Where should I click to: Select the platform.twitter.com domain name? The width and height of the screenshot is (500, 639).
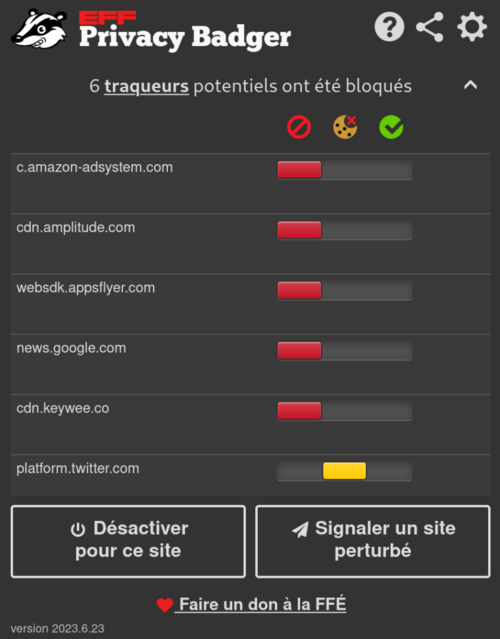coord(78,469)
